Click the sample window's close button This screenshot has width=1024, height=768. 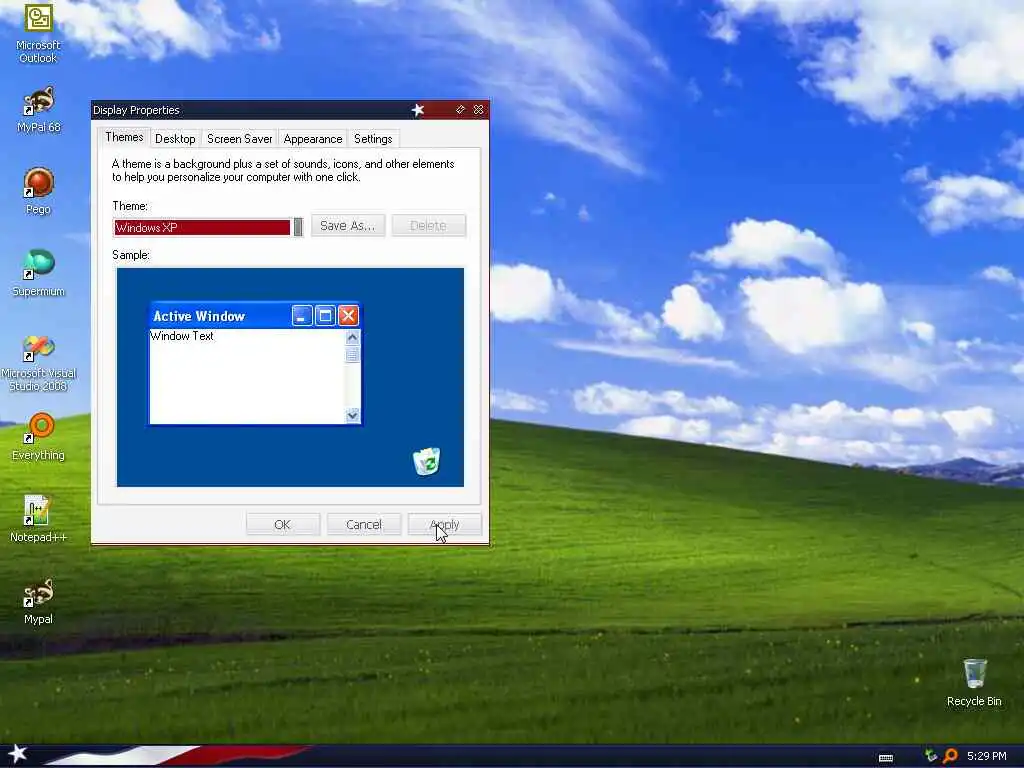(x=348, y=316)
